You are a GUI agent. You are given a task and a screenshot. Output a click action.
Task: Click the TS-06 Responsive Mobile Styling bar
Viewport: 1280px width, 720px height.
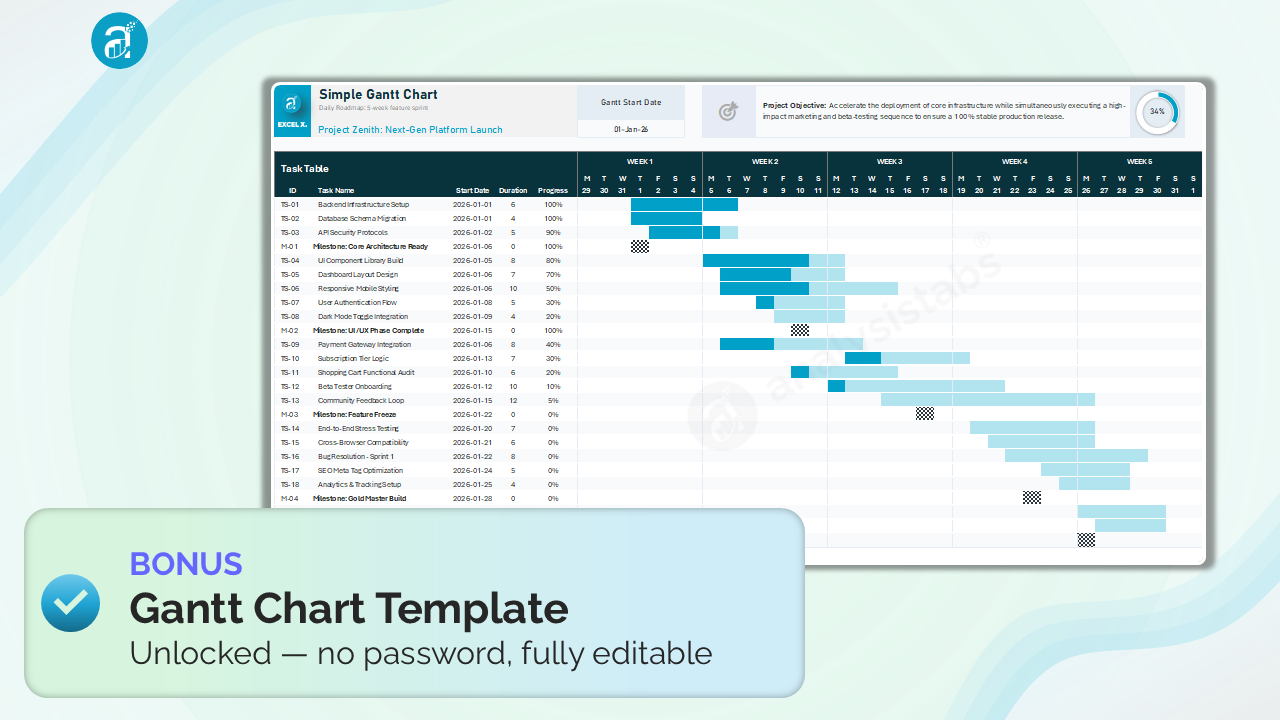click(809, 288)
